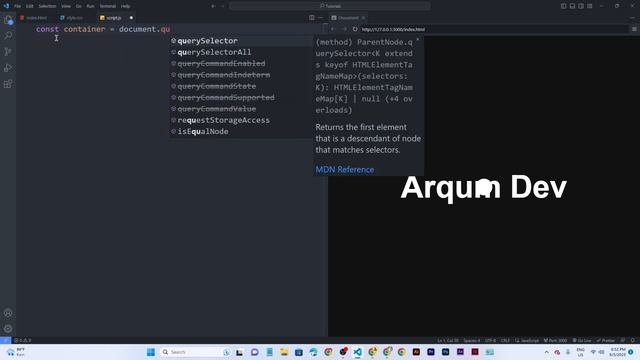This screenshot has width=640, height=360.
Task: Toggle the panel layout icon
Action: point(572,6)
